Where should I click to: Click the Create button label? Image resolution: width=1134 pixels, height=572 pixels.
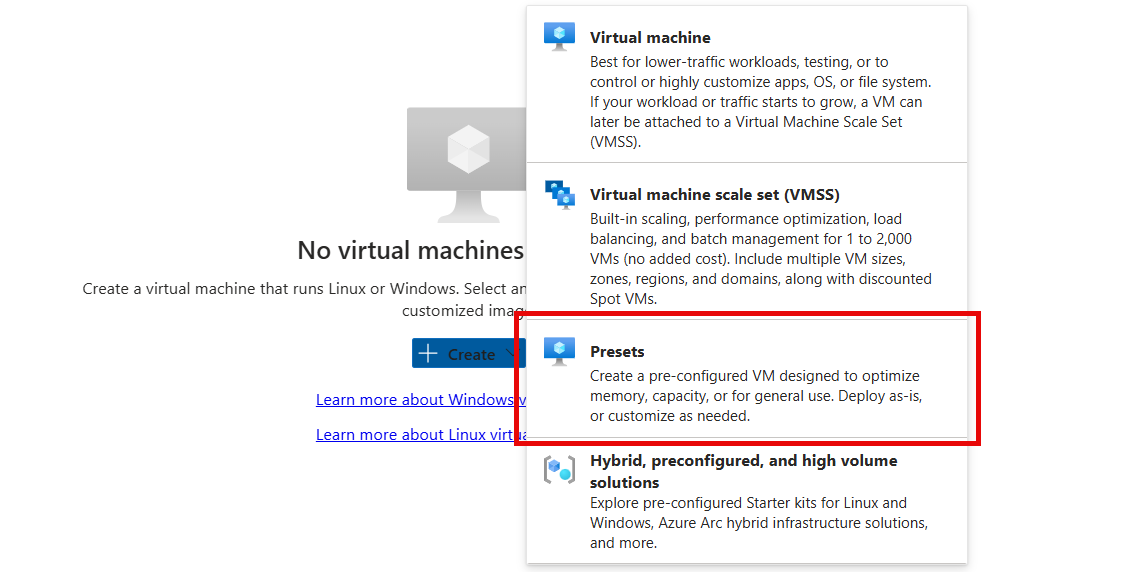tap(471, 354)
